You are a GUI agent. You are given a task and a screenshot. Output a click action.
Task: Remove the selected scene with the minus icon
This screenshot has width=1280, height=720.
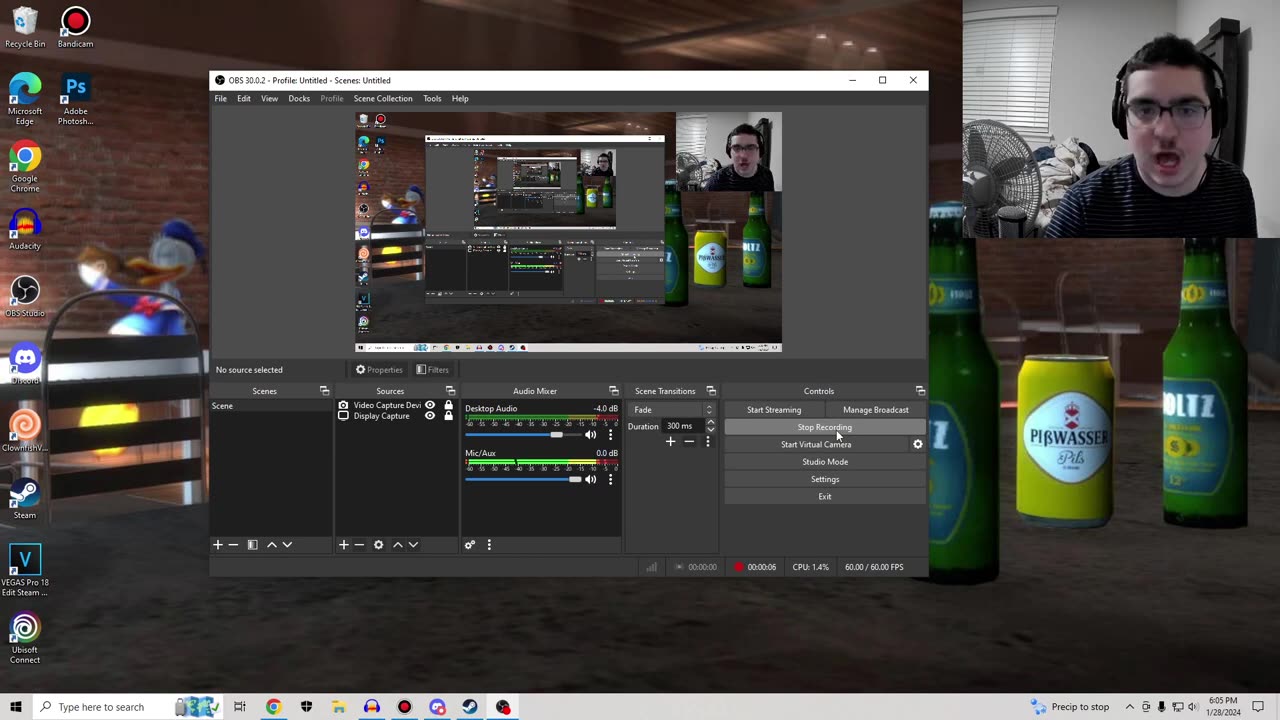233,545
